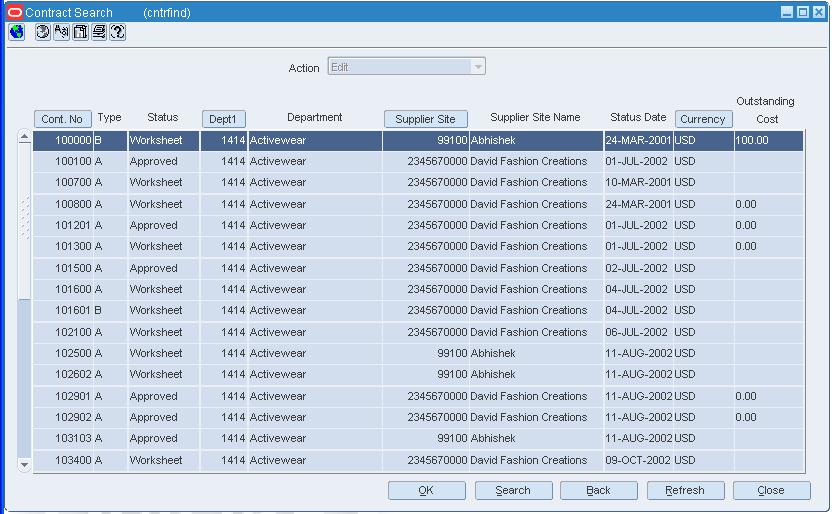Click Dept 1414 in row 100700

click(x=223, y=182)
